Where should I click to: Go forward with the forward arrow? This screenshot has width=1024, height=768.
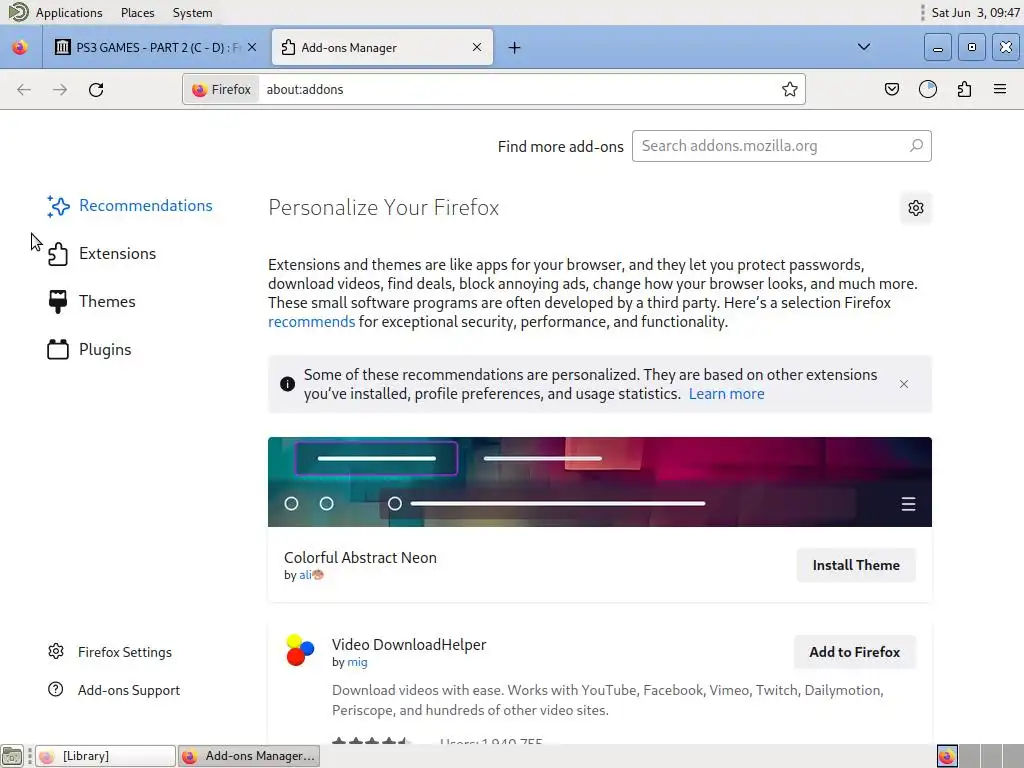(60, 89)
